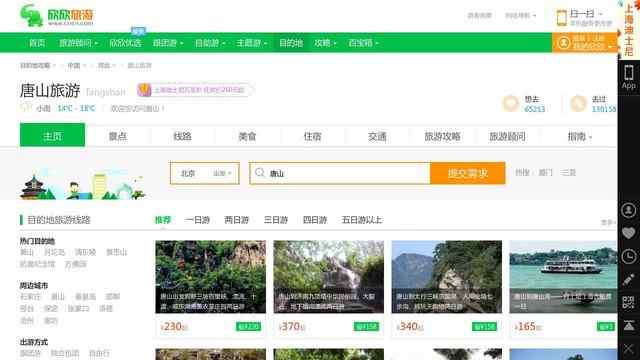
Task: Switch to the 景点 tab
Action: pyautogui.click(x=118, y=136)
